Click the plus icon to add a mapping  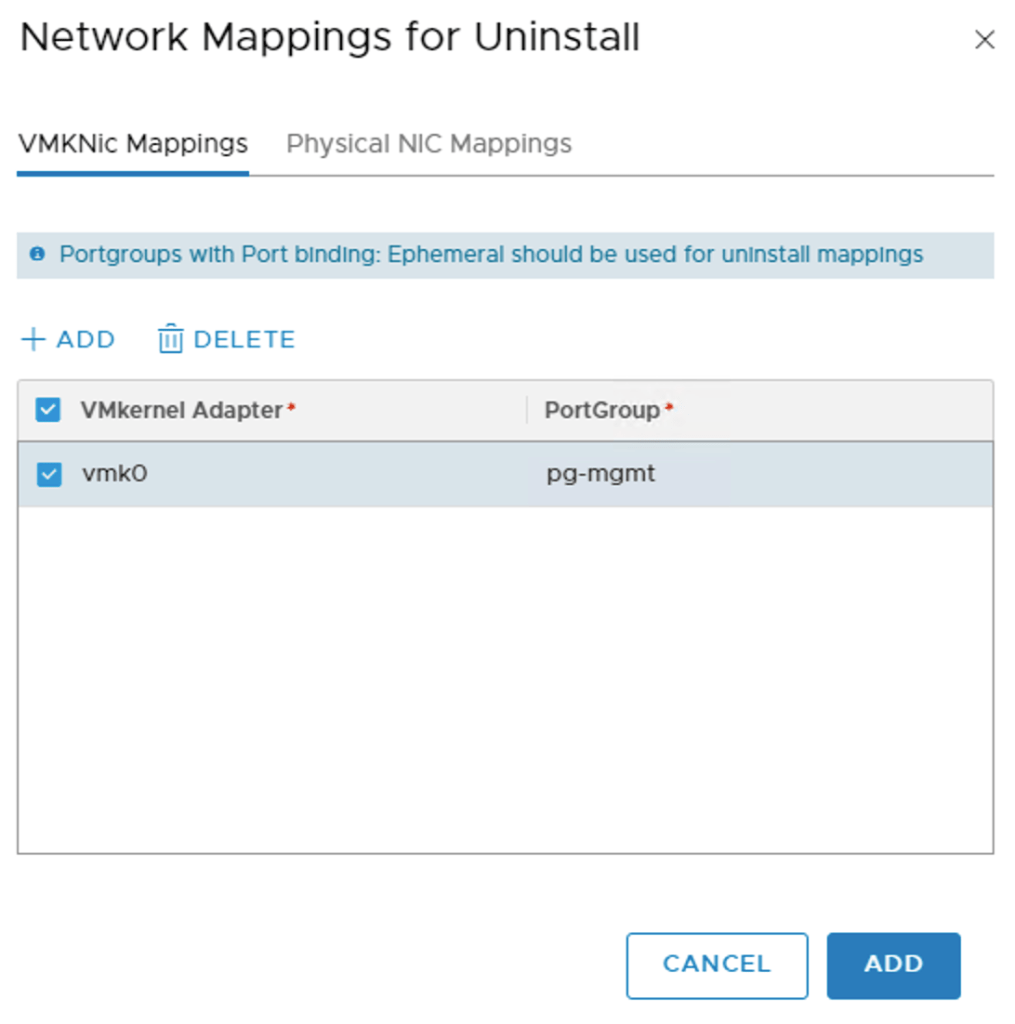[33, 340]
